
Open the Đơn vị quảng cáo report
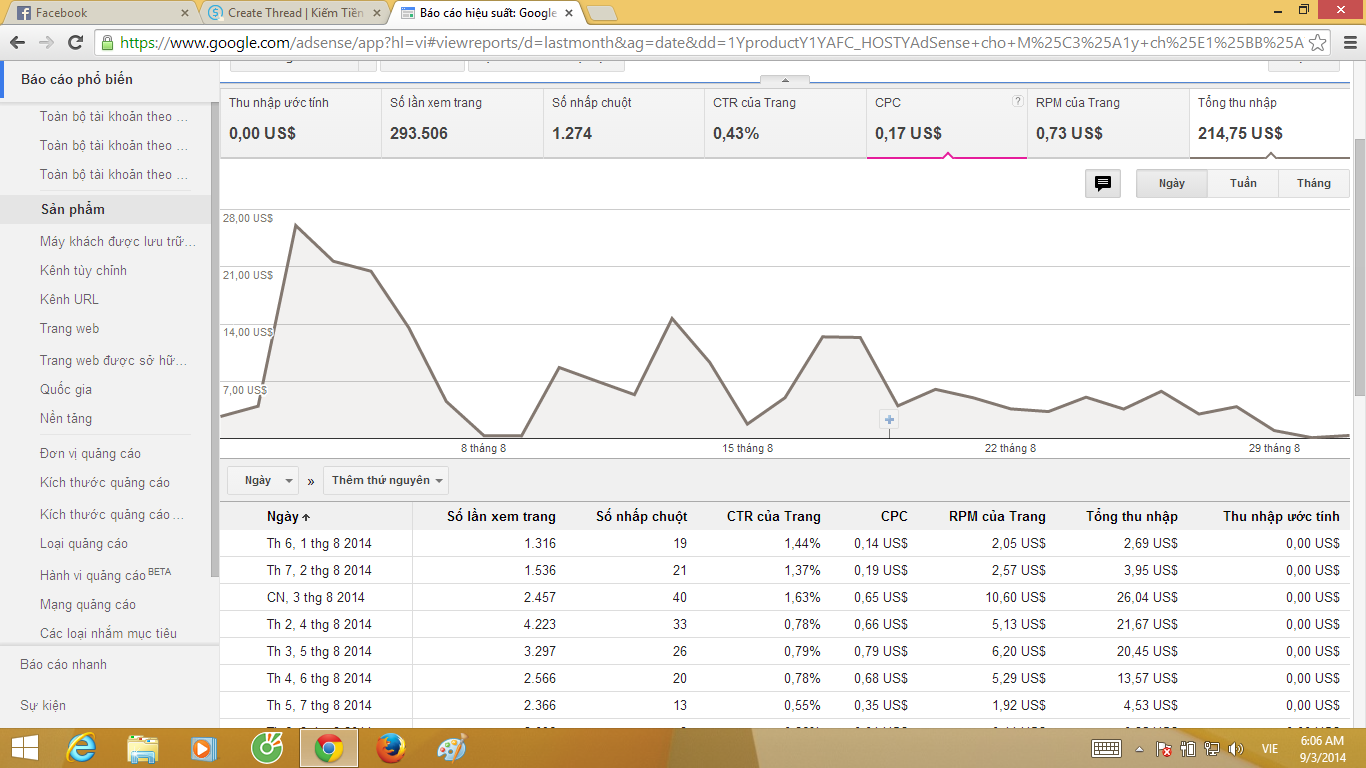coord(90,453)
